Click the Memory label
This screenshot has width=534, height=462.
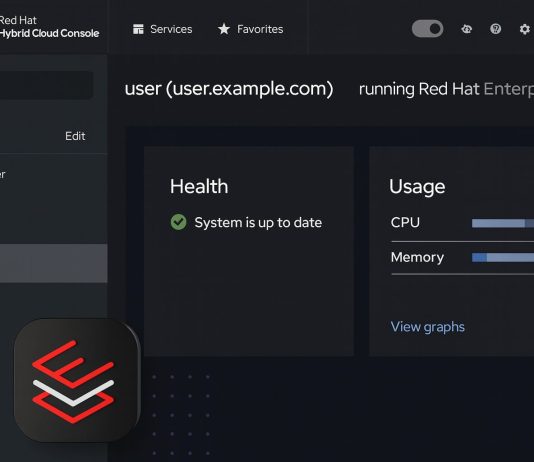point(417,257)
